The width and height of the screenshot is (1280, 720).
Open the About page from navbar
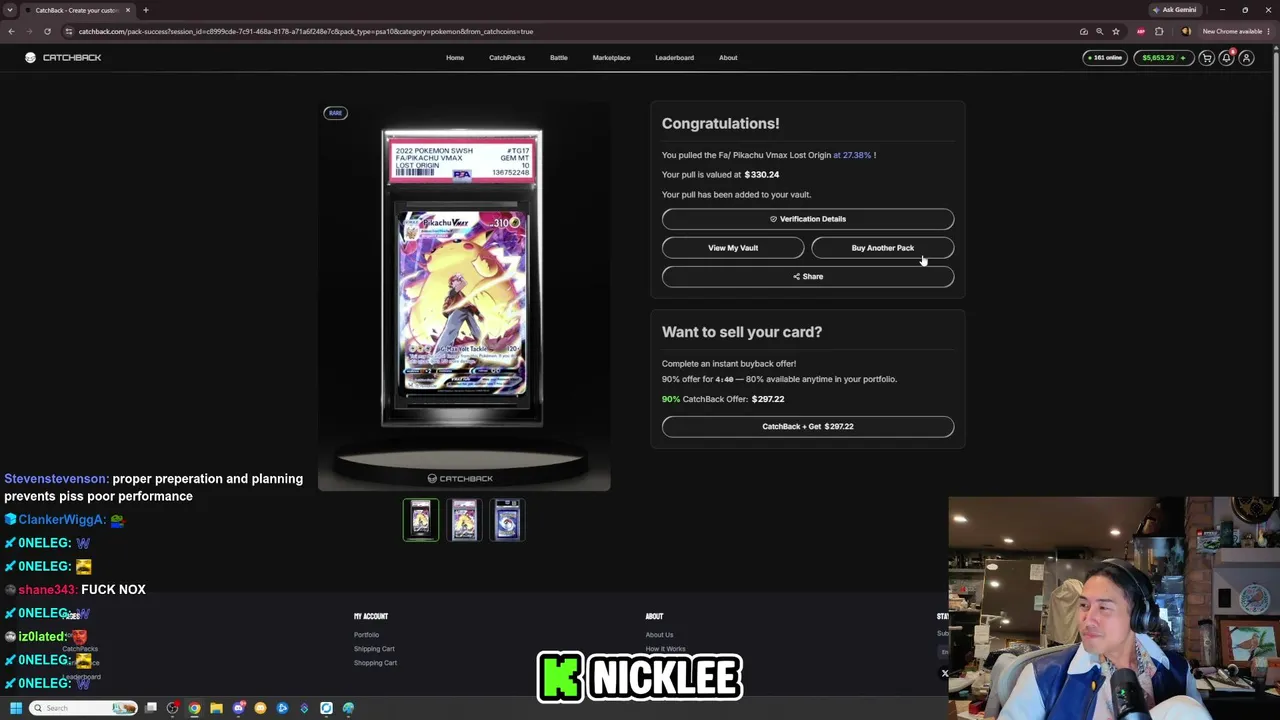coord(728,58)
